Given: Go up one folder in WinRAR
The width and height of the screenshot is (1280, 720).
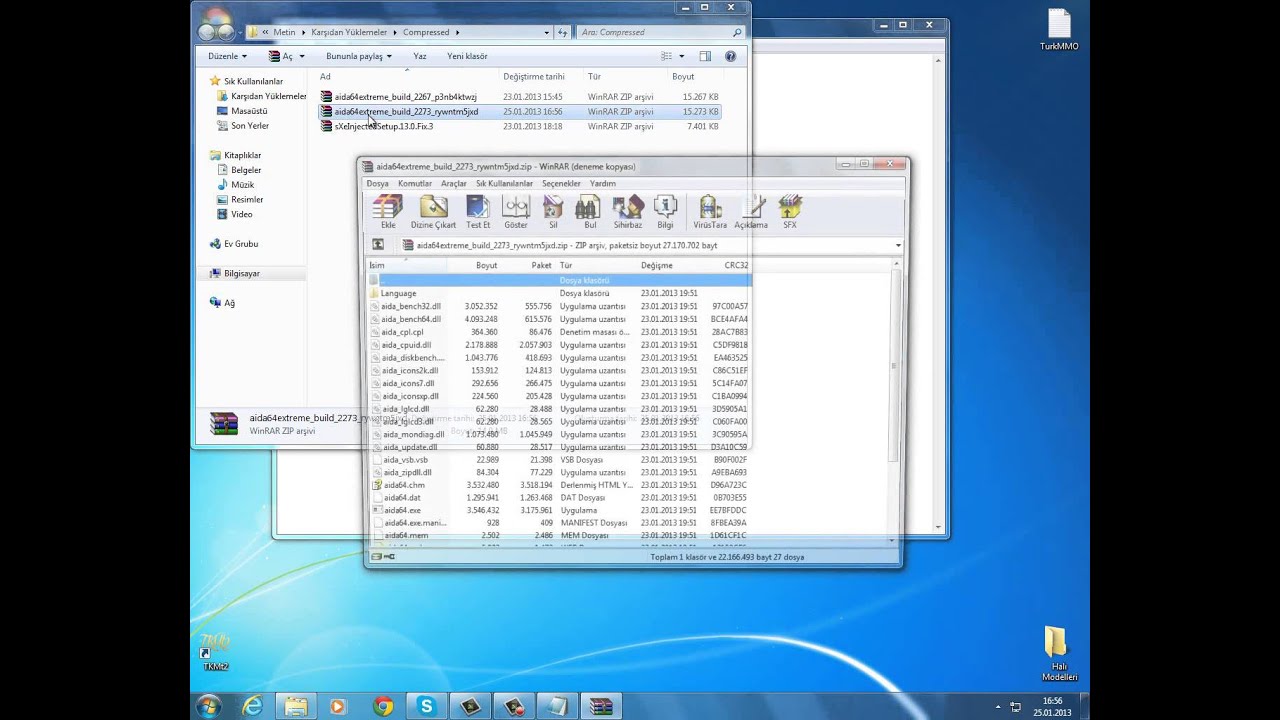Looking at the screenshot, I should [378, 244].
